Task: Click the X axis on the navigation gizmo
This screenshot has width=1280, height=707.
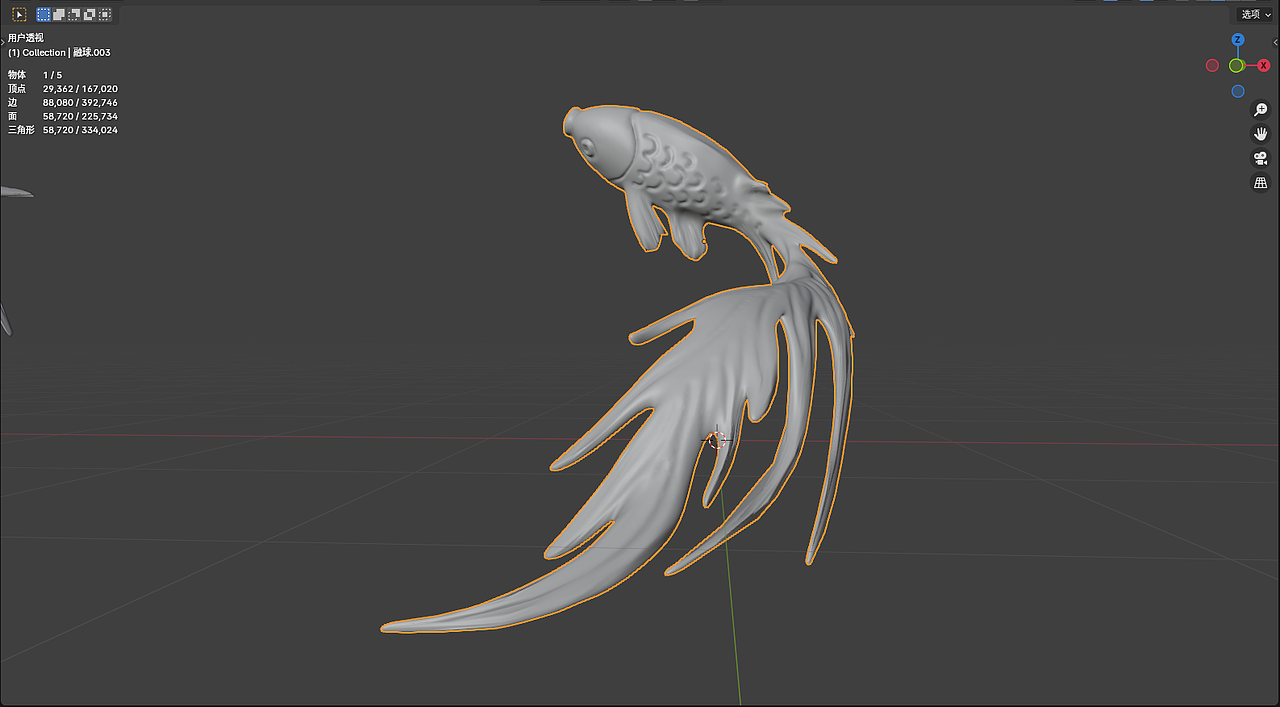Action: tap(1263, 65)
